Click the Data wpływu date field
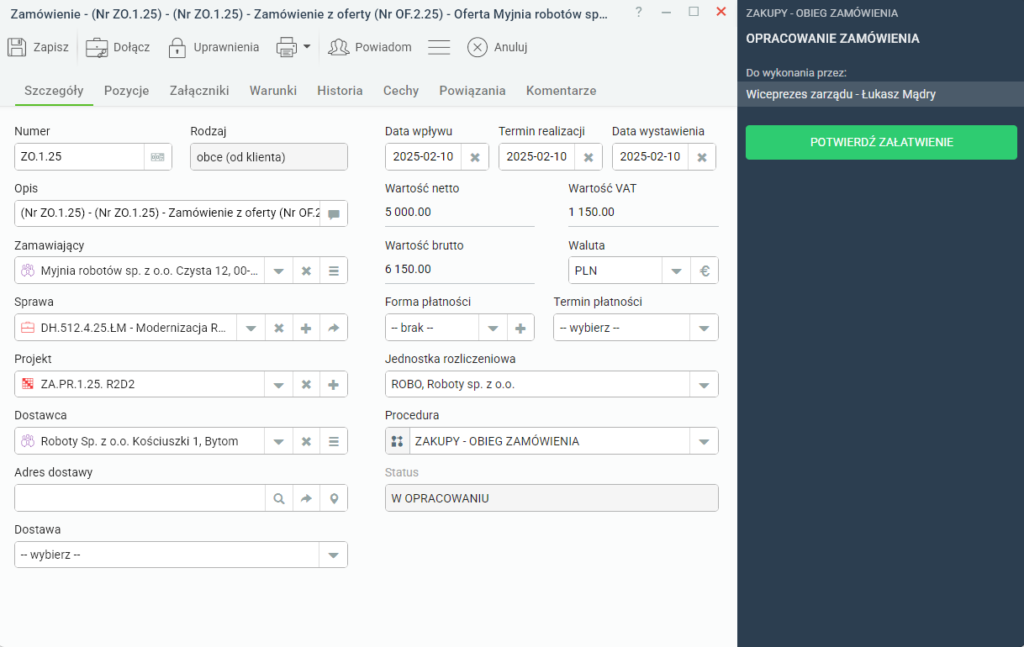The image size is (1024, 647). 423,157
